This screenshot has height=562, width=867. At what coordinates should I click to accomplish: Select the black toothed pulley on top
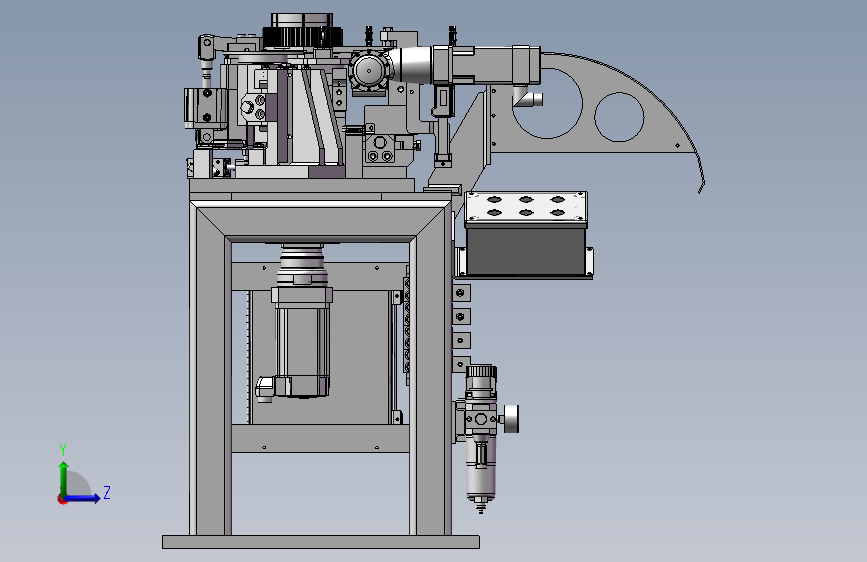pyautogui.click(x=302, y=37)
